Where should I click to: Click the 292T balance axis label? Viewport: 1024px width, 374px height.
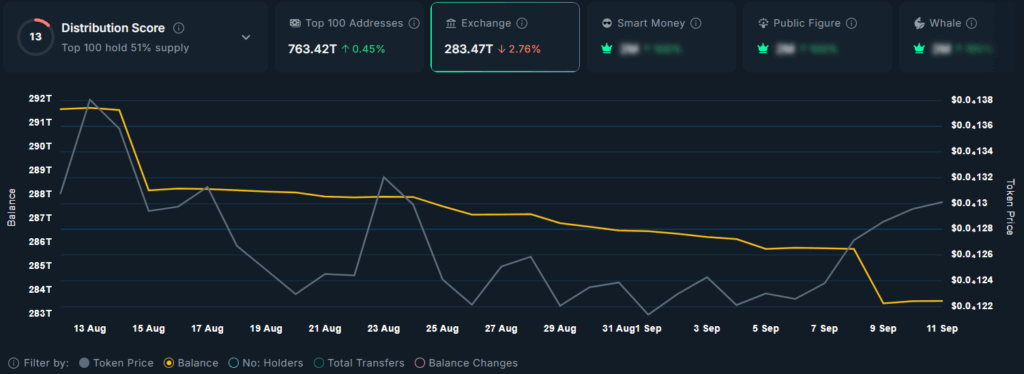pyautogui.click(x=40, y=99)
